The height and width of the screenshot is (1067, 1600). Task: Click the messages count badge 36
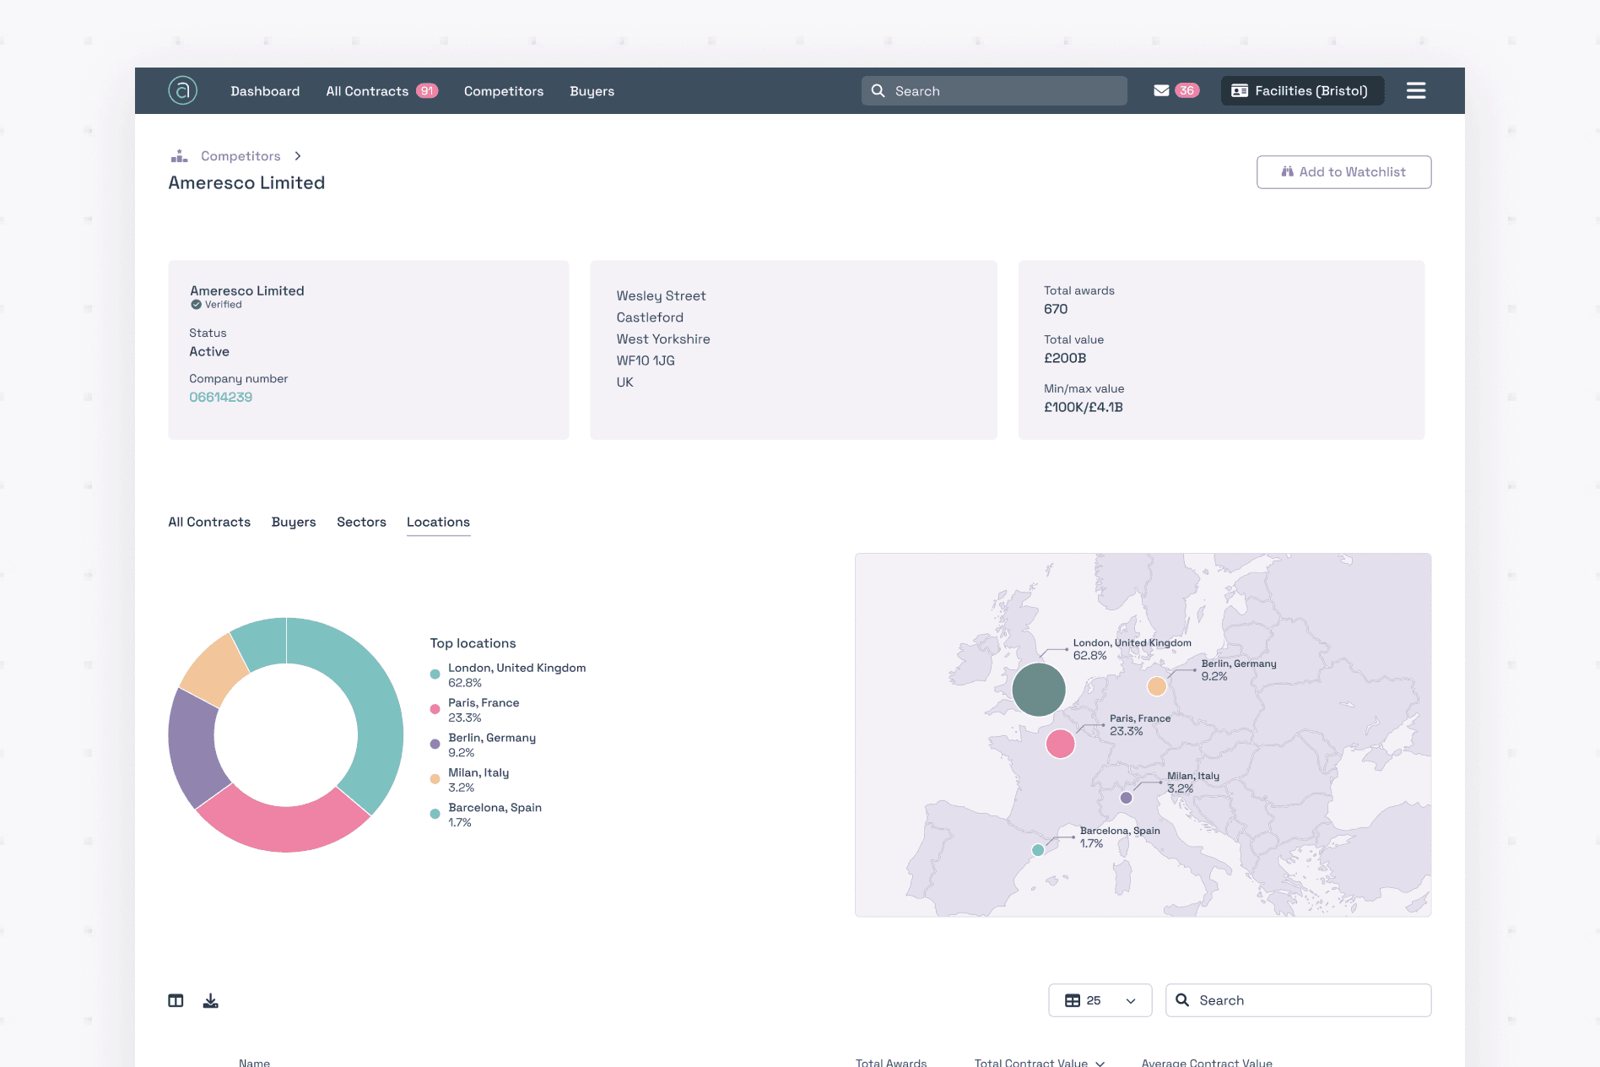click(1187, 90)
